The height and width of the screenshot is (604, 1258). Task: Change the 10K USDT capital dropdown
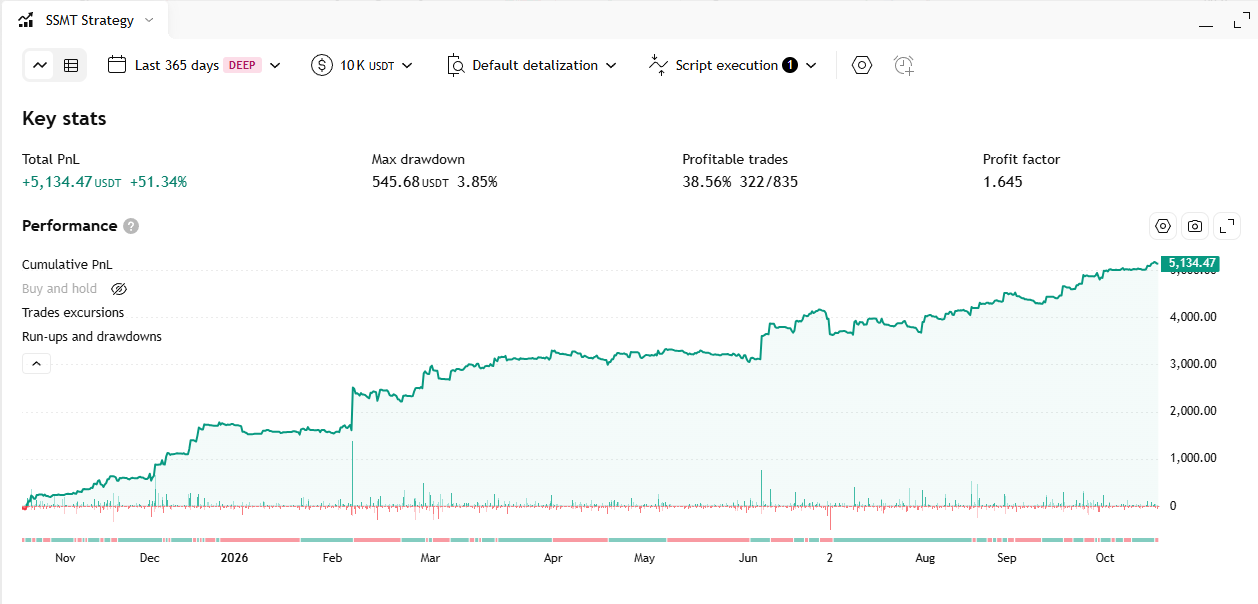click(362, 65)
